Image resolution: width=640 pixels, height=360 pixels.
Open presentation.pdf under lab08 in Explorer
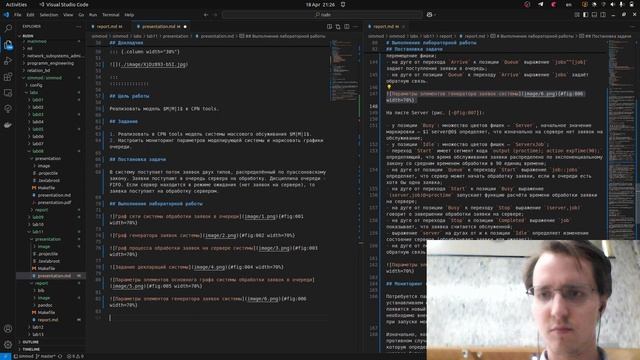tap(51, 202)
